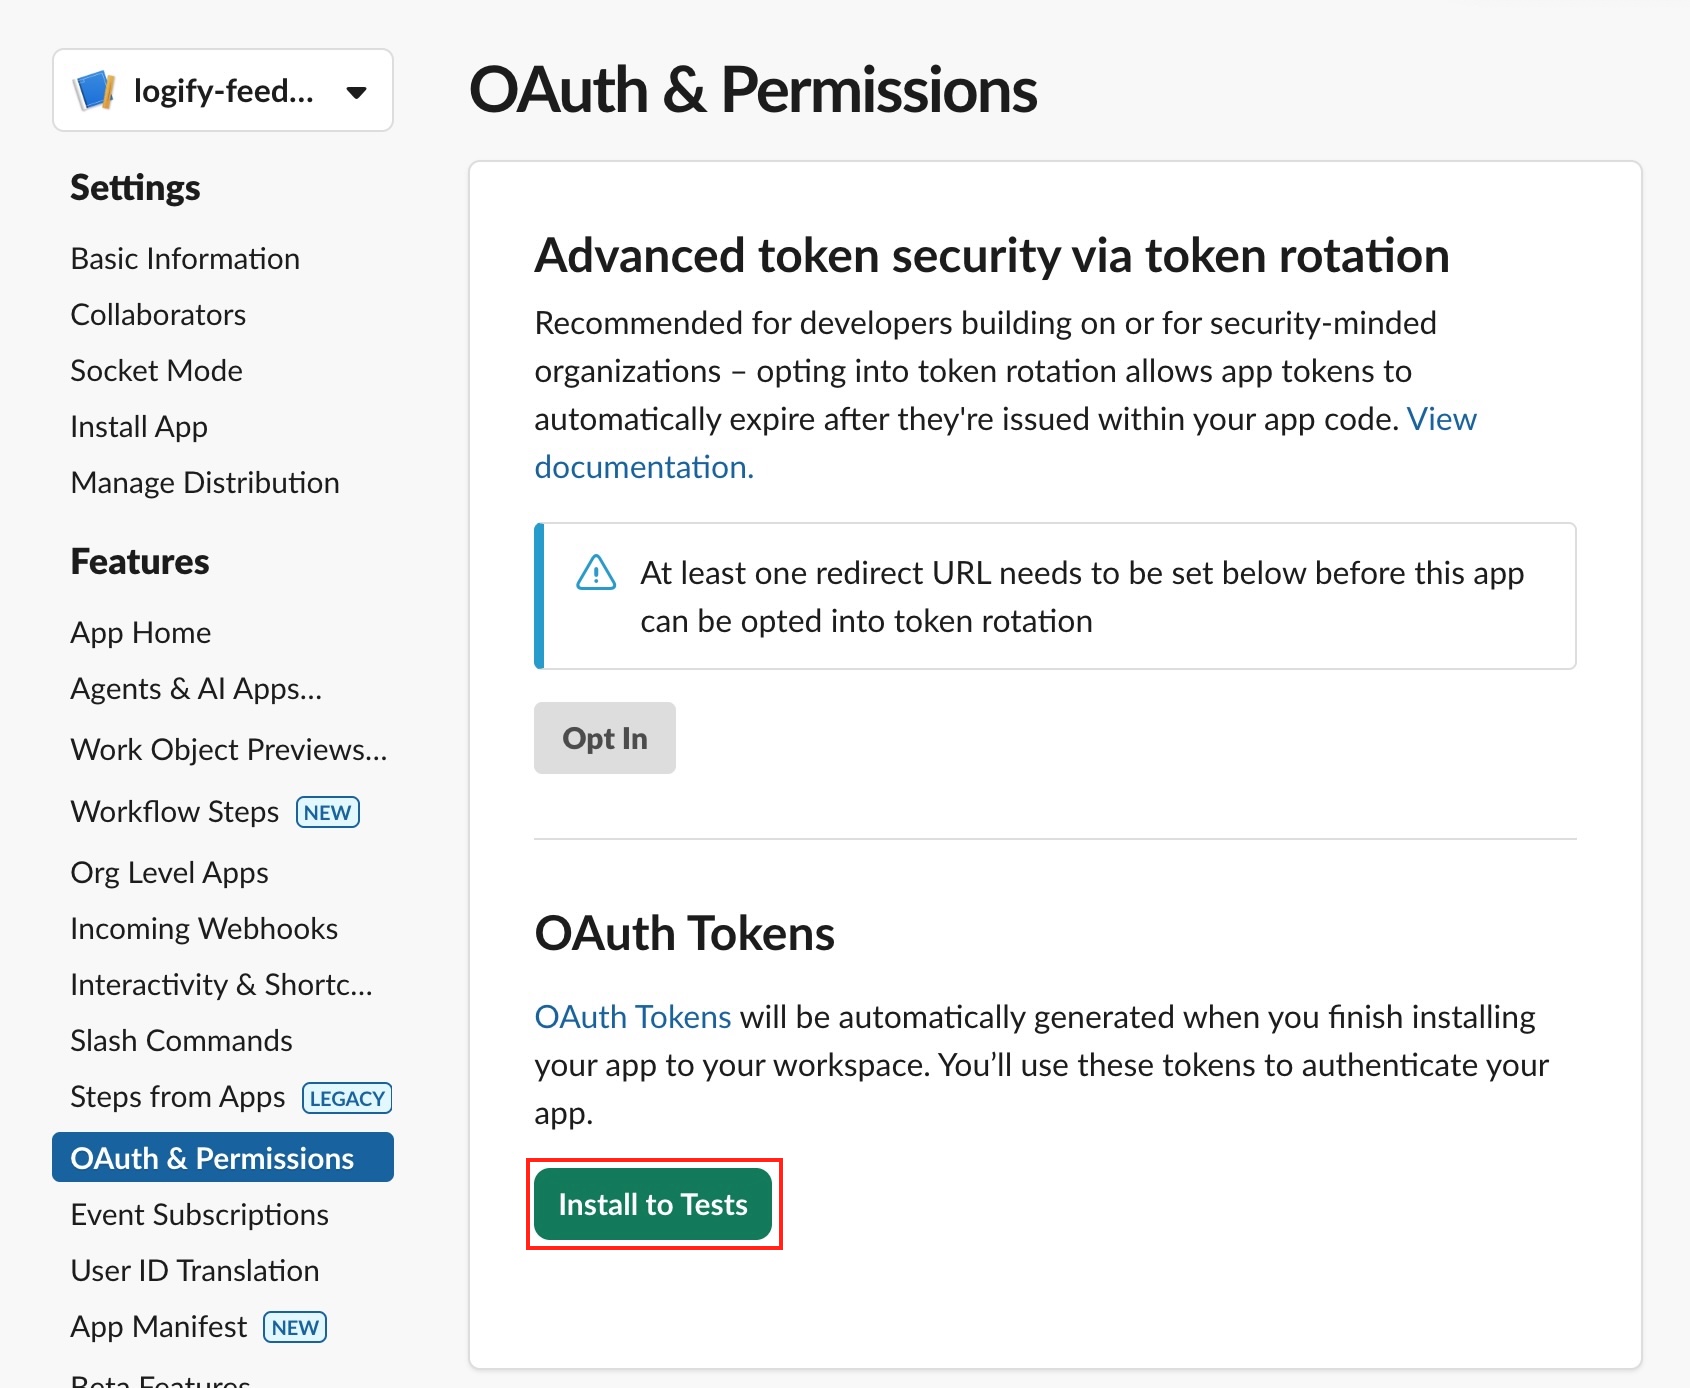The height and width of the screenshot is (1388, 1690).
Task: Open Event Subscriptions page
Action: pos(199,1215)
